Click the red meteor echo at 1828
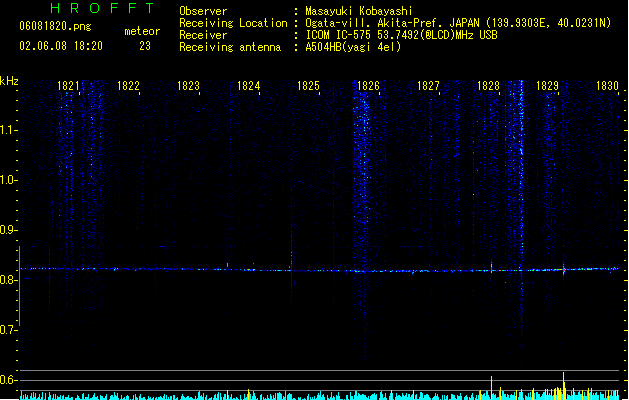This screenshot has height=400, width=629. 491,269
